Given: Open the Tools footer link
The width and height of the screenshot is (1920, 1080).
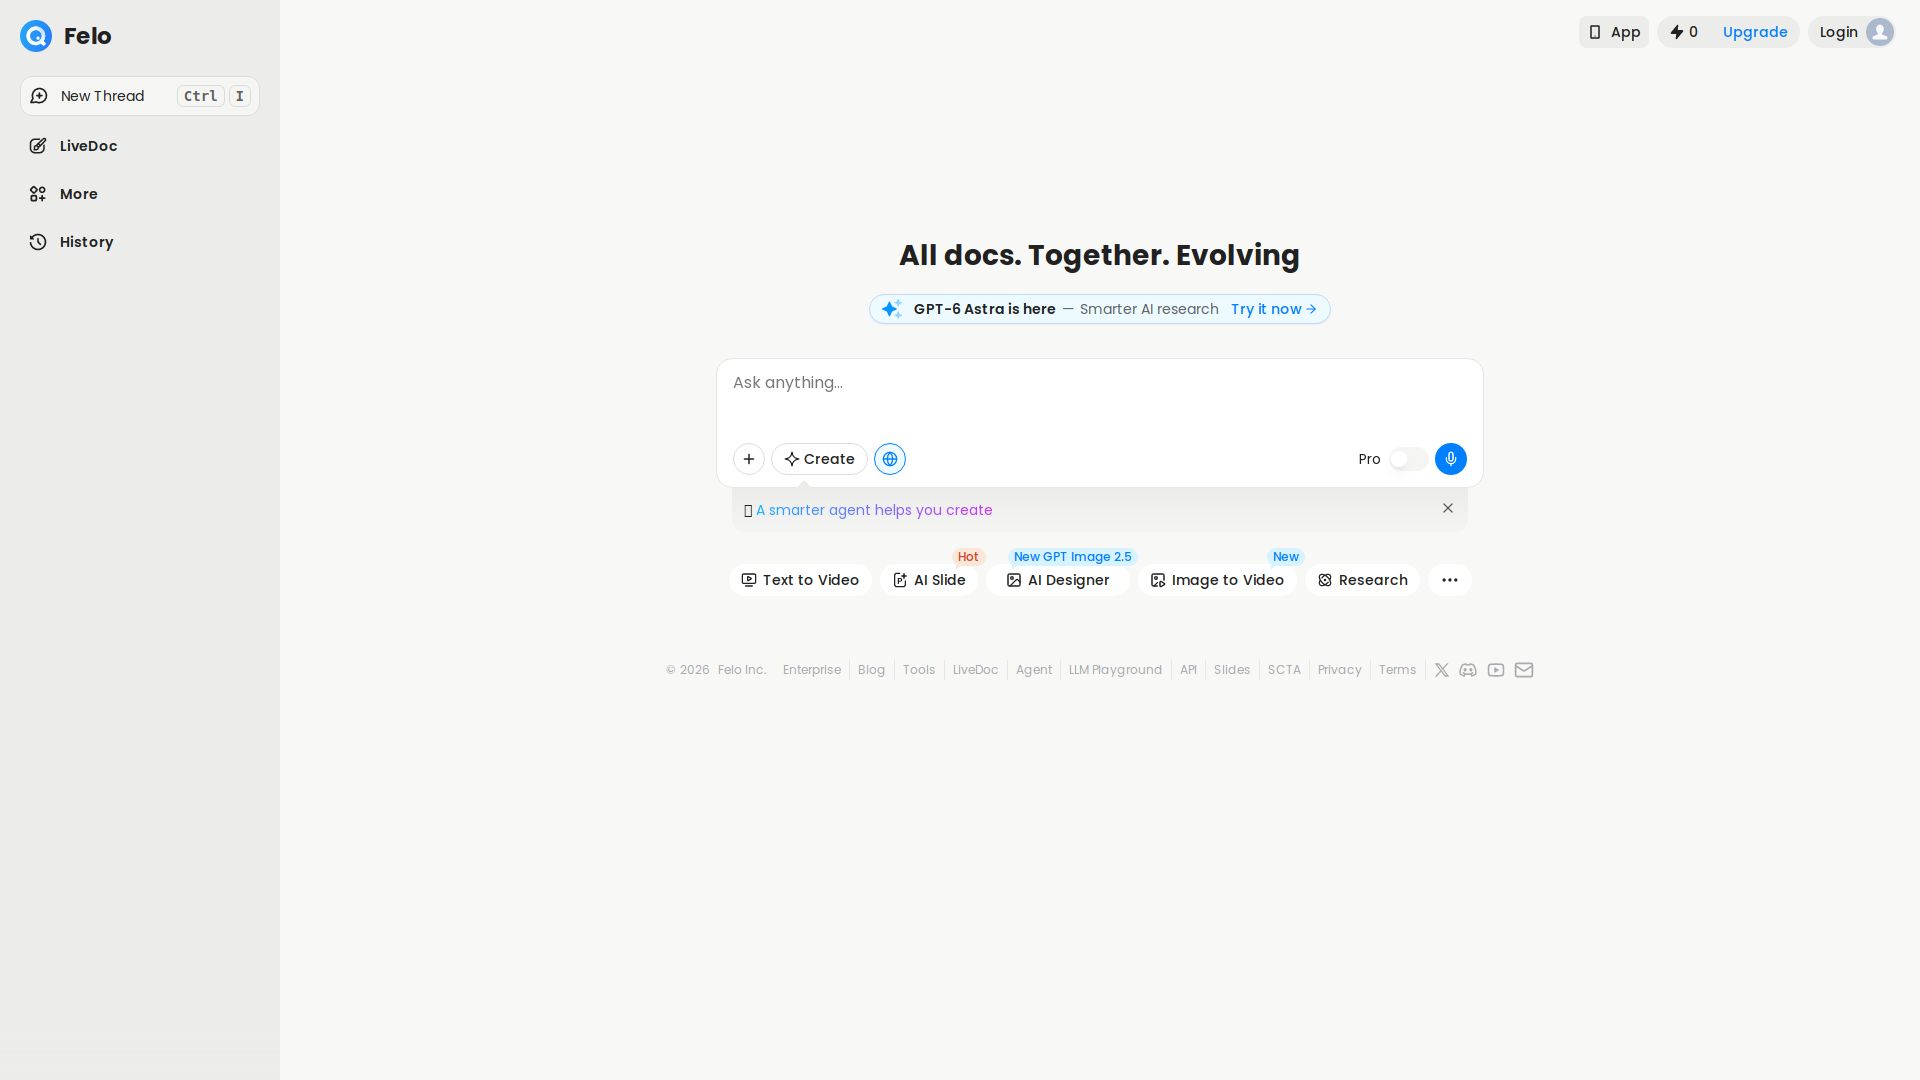Looking at the screenshot, I should (x=919, y=670).
